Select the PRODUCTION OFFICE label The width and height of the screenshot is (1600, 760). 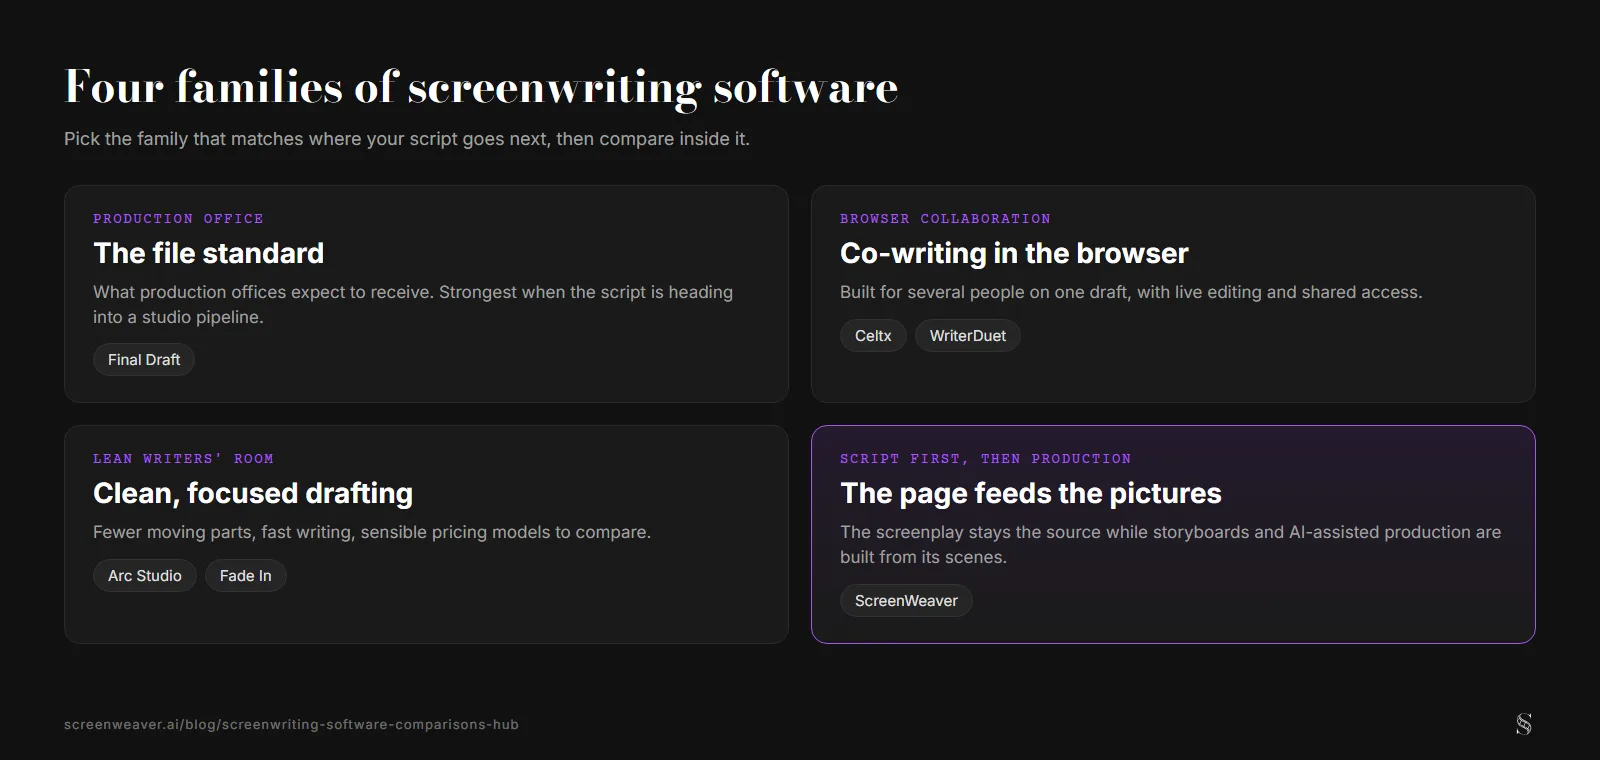click(x=179, y=219)
